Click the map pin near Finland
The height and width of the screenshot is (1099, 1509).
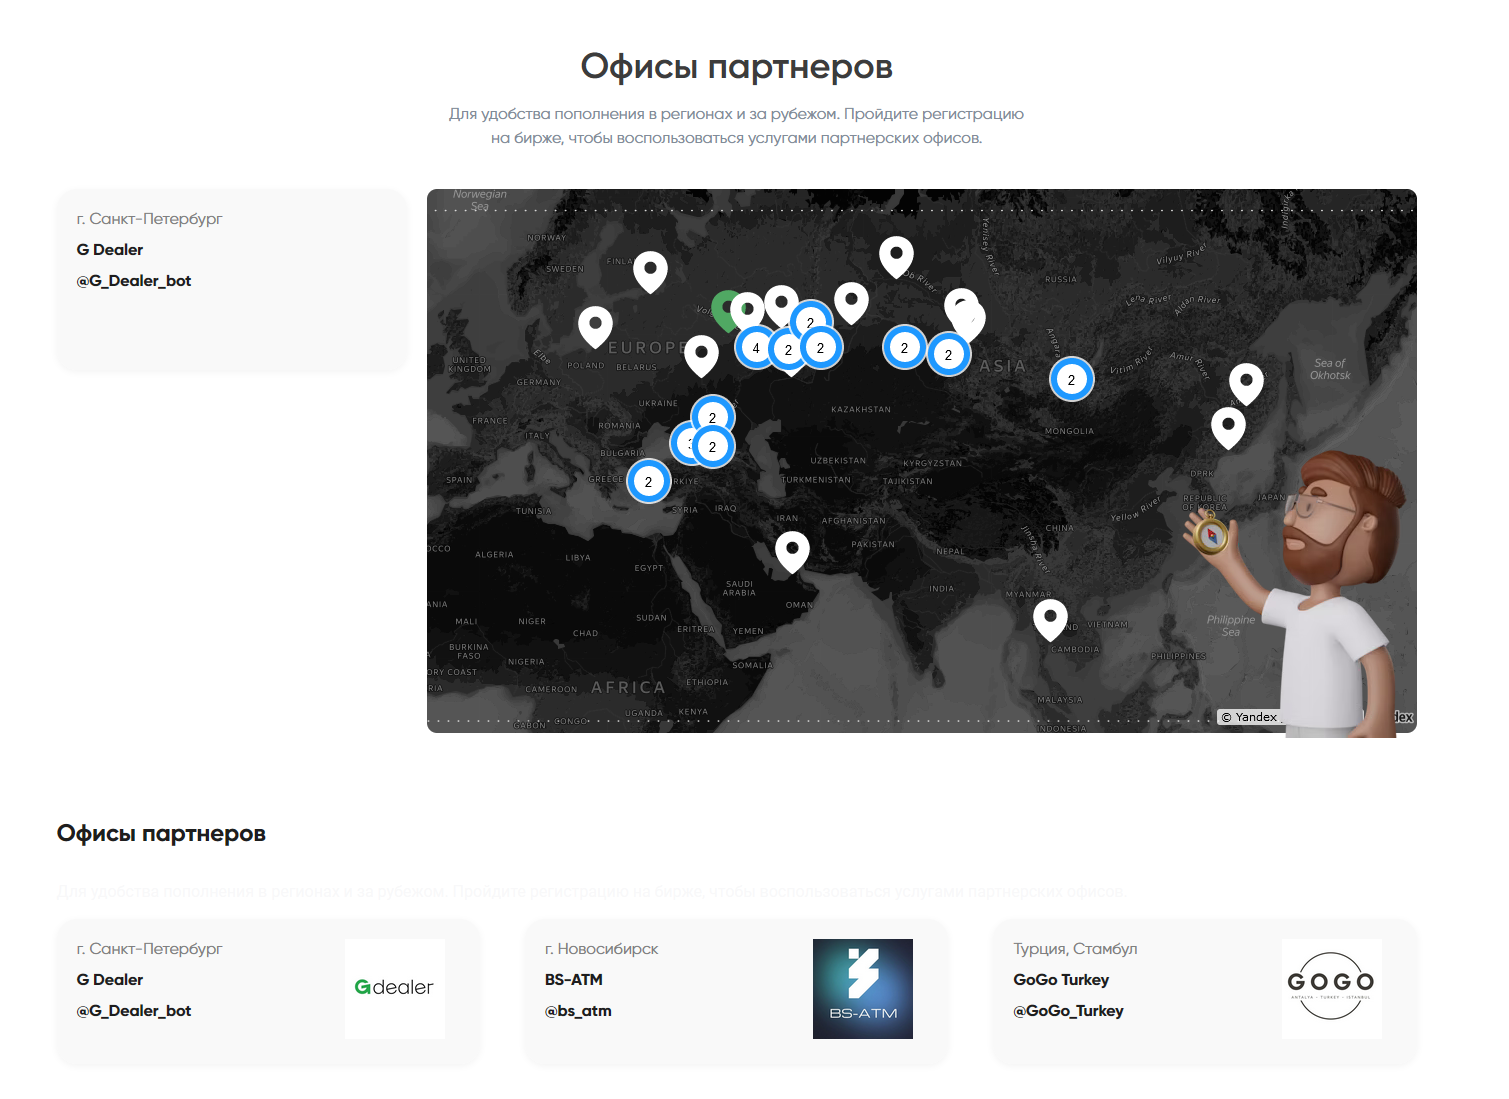[650, 268]
